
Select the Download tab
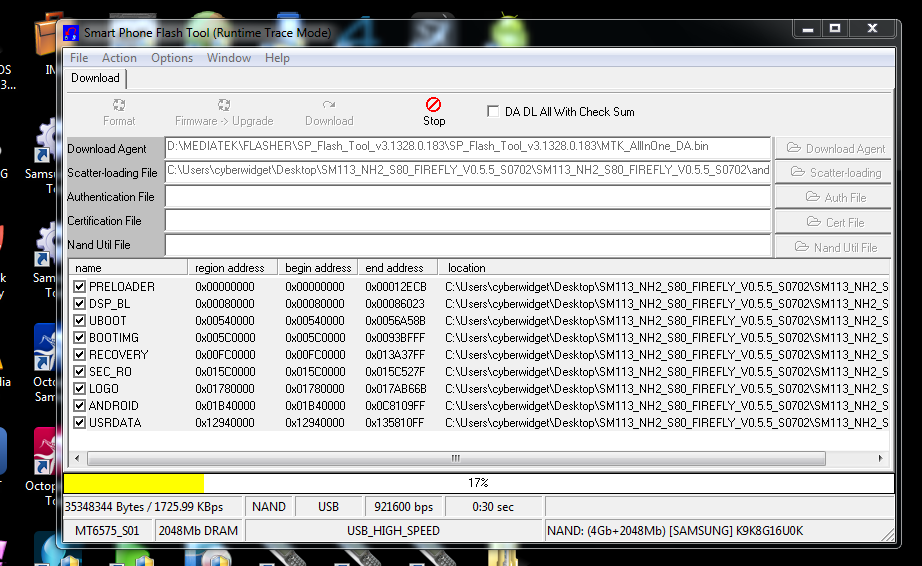point(95,78)
